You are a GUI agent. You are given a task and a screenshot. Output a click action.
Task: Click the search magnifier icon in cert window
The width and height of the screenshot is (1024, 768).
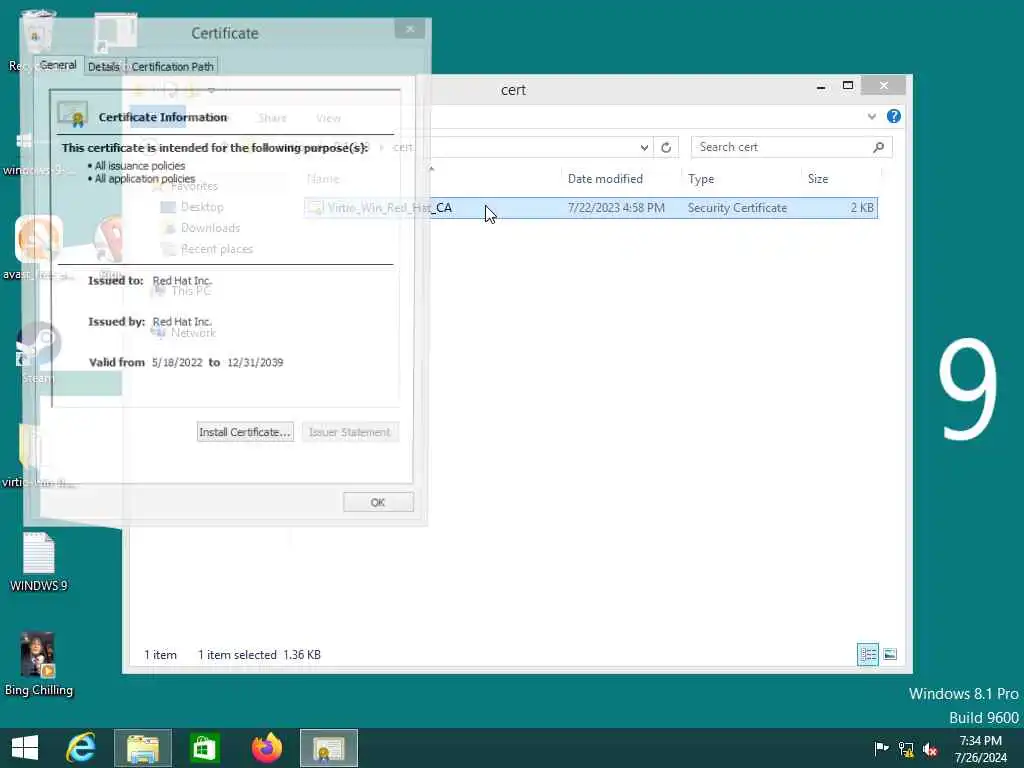pos(879,147)
